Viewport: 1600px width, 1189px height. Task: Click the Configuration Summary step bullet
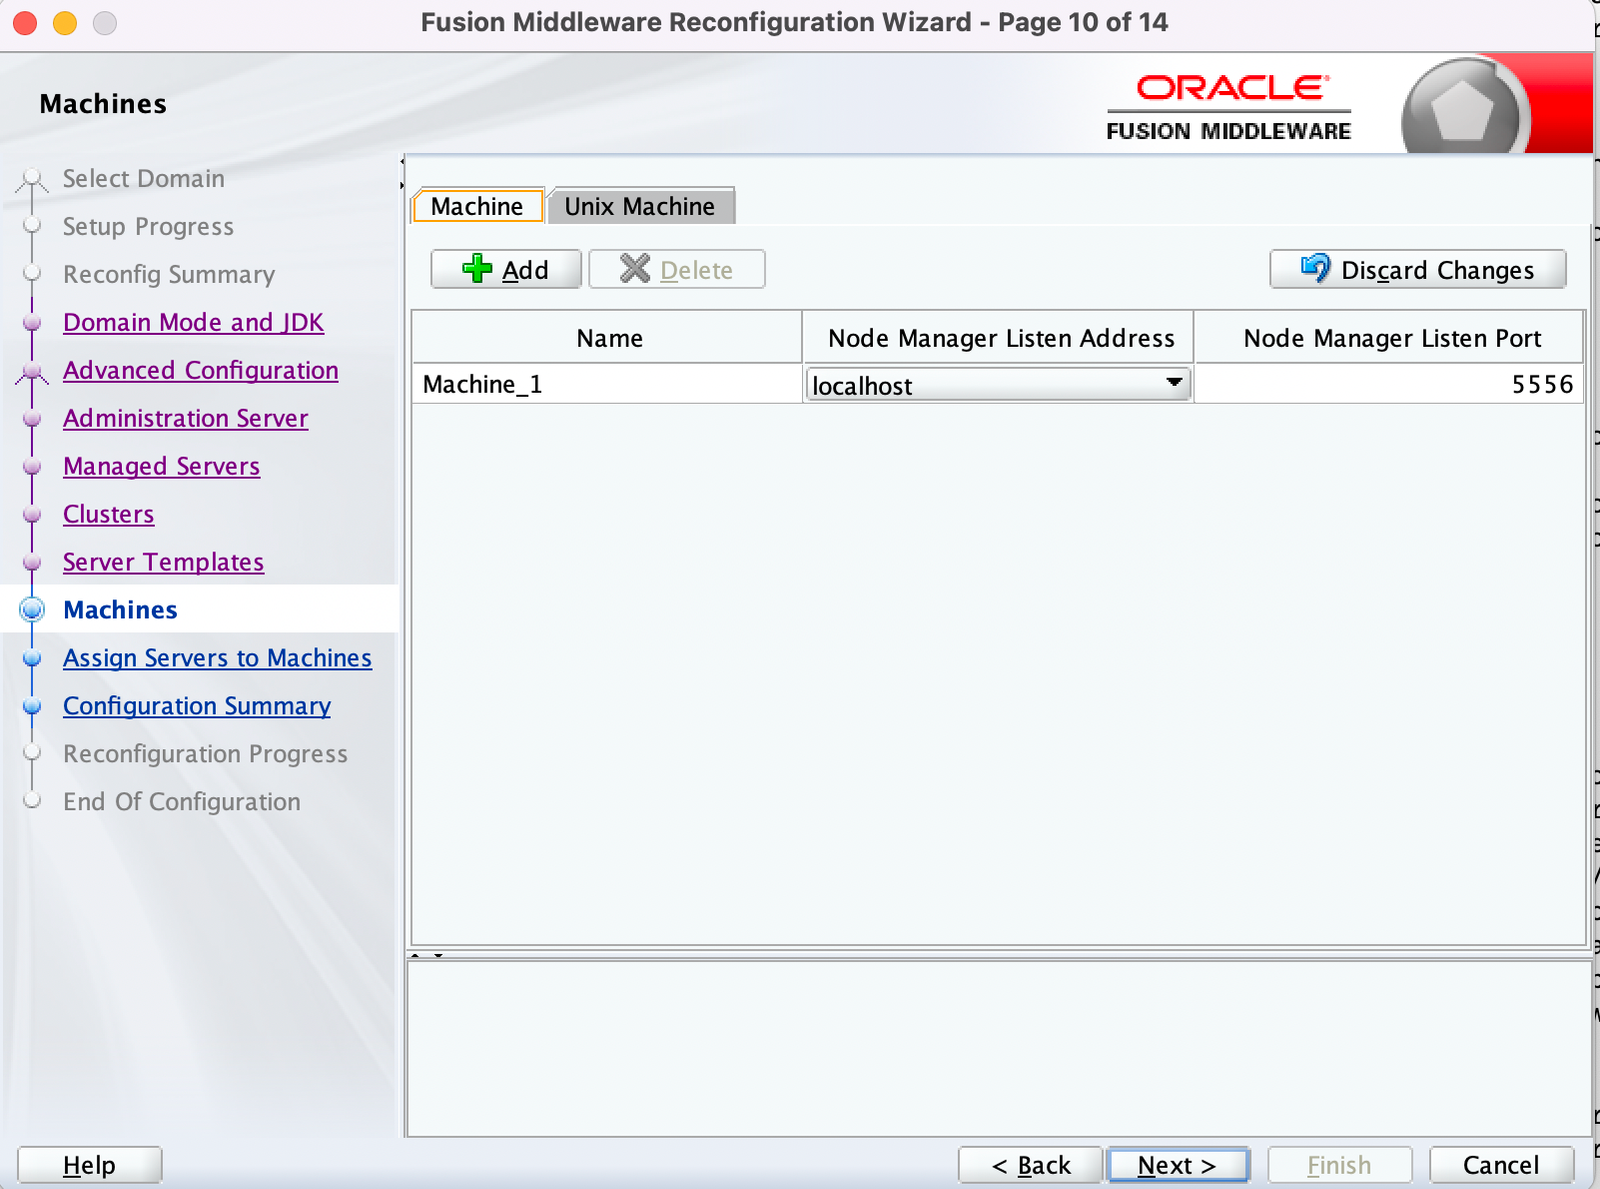point(33,706)
